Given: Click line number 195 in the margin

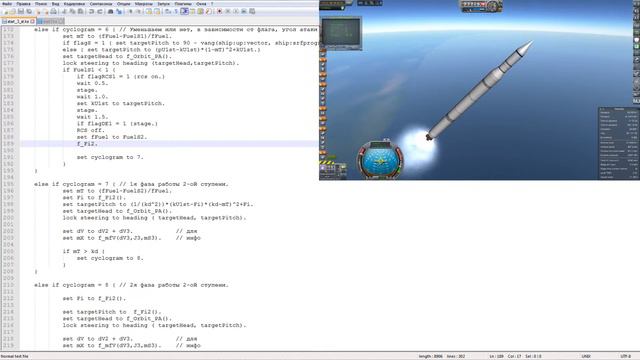Looking at the screenshot, I should 9,184.
